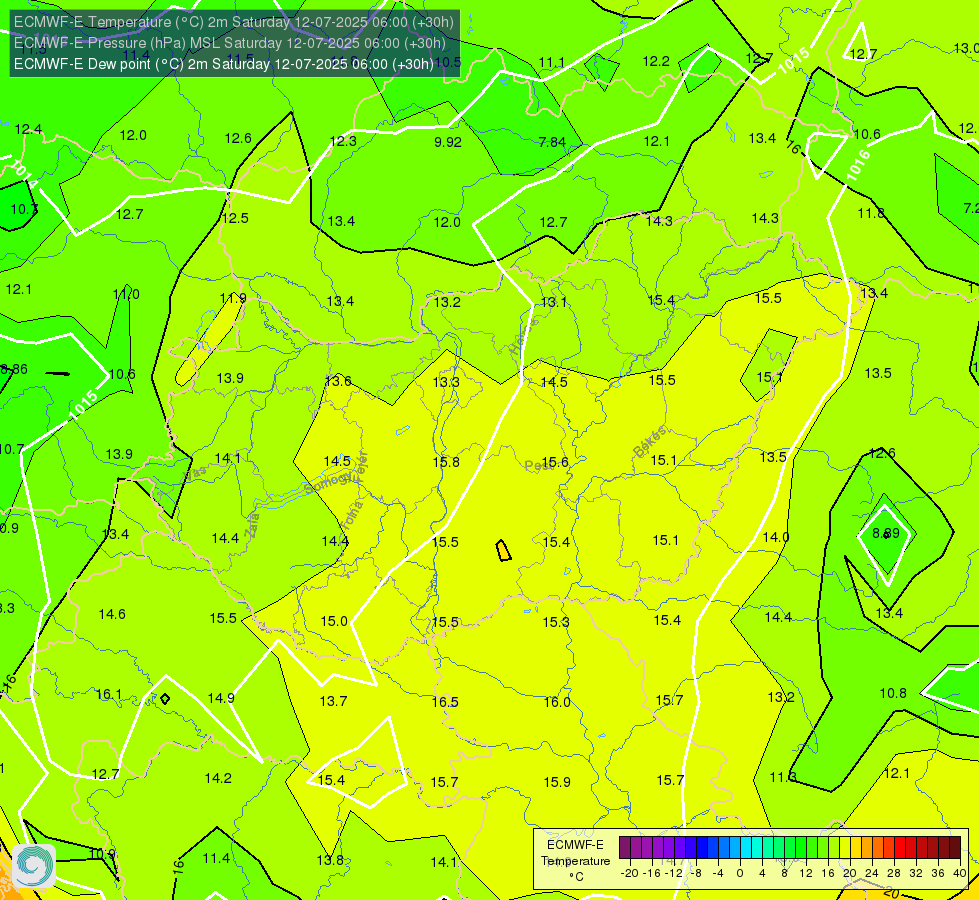Viewport: 979px width, 900px height.
Task: Click the 12.3 temperature value
Action: coord(343,142)
